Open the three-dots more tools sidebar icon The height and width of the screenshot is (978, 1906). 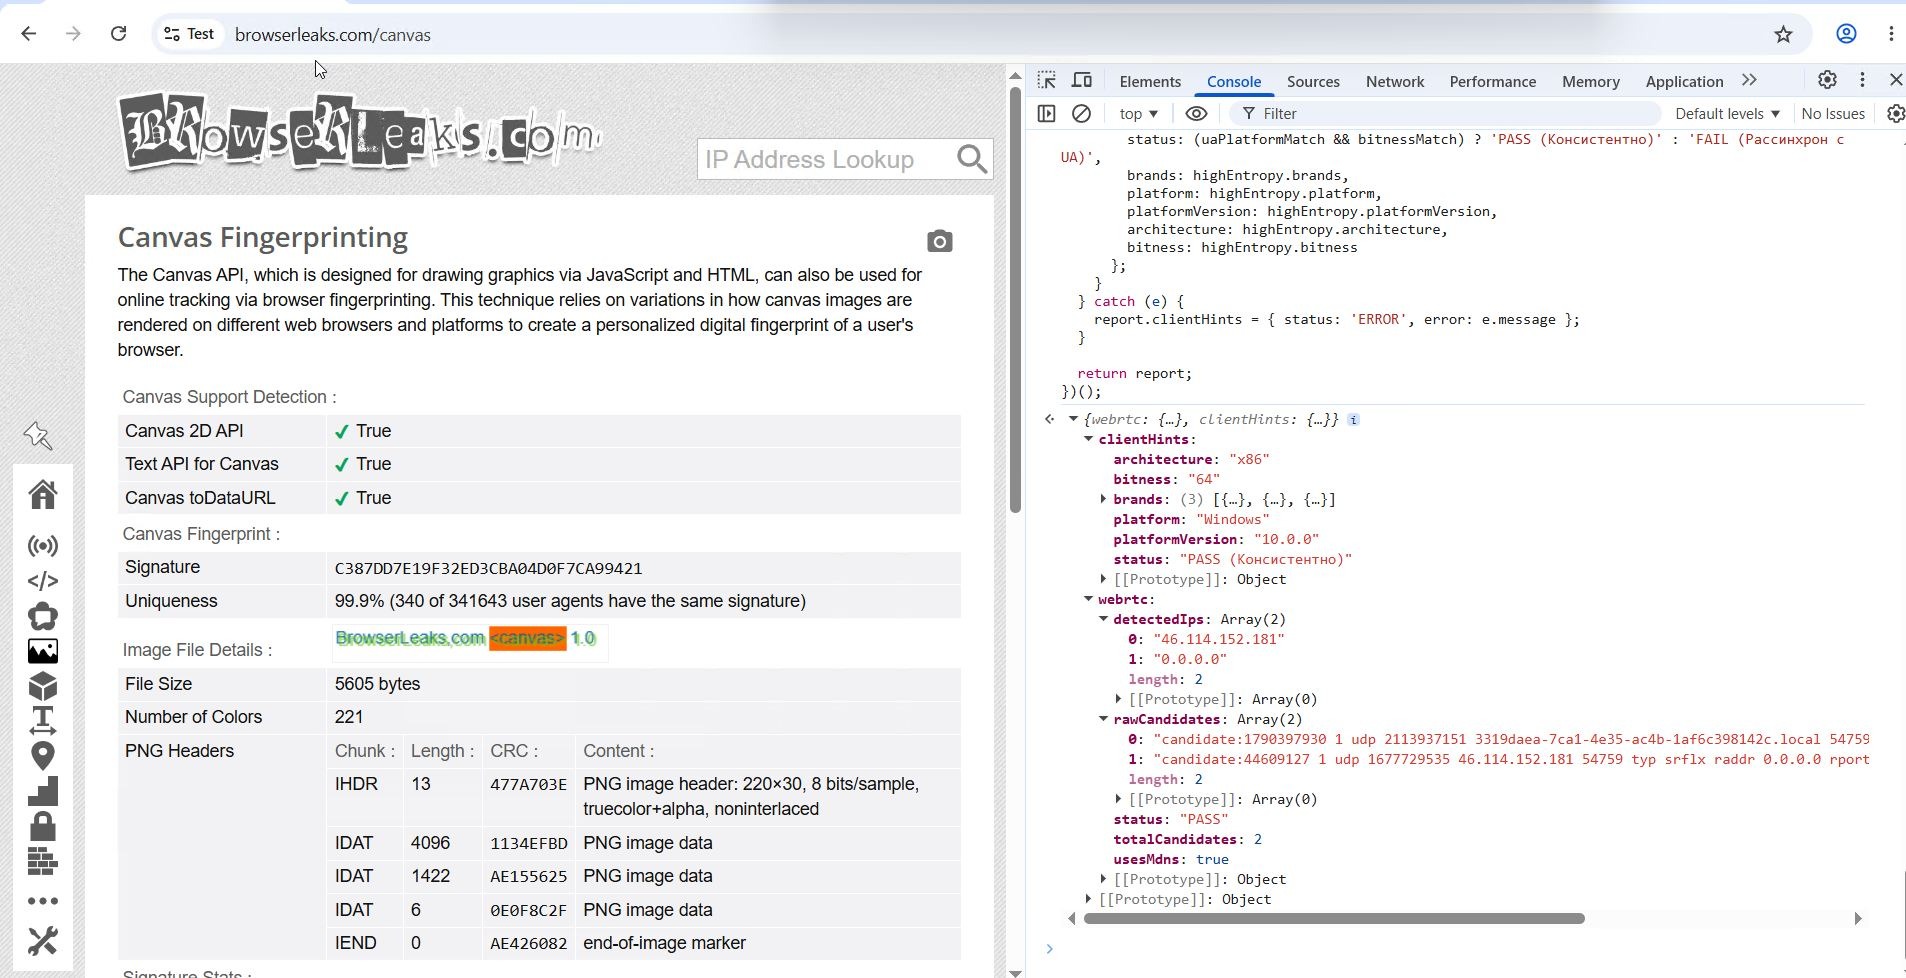[42, 901]
